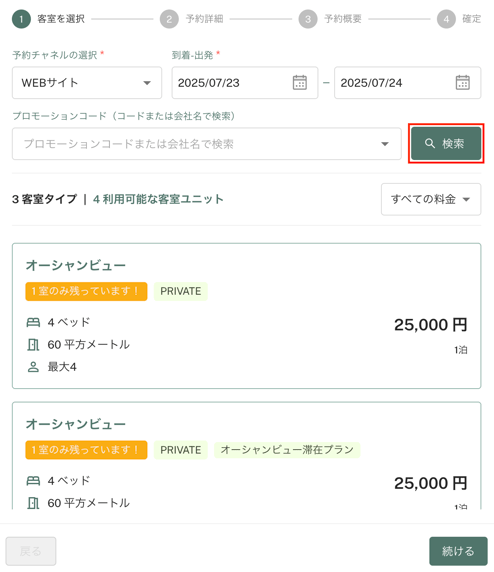Click the 続ける continue button

click(x=458, y=551)
